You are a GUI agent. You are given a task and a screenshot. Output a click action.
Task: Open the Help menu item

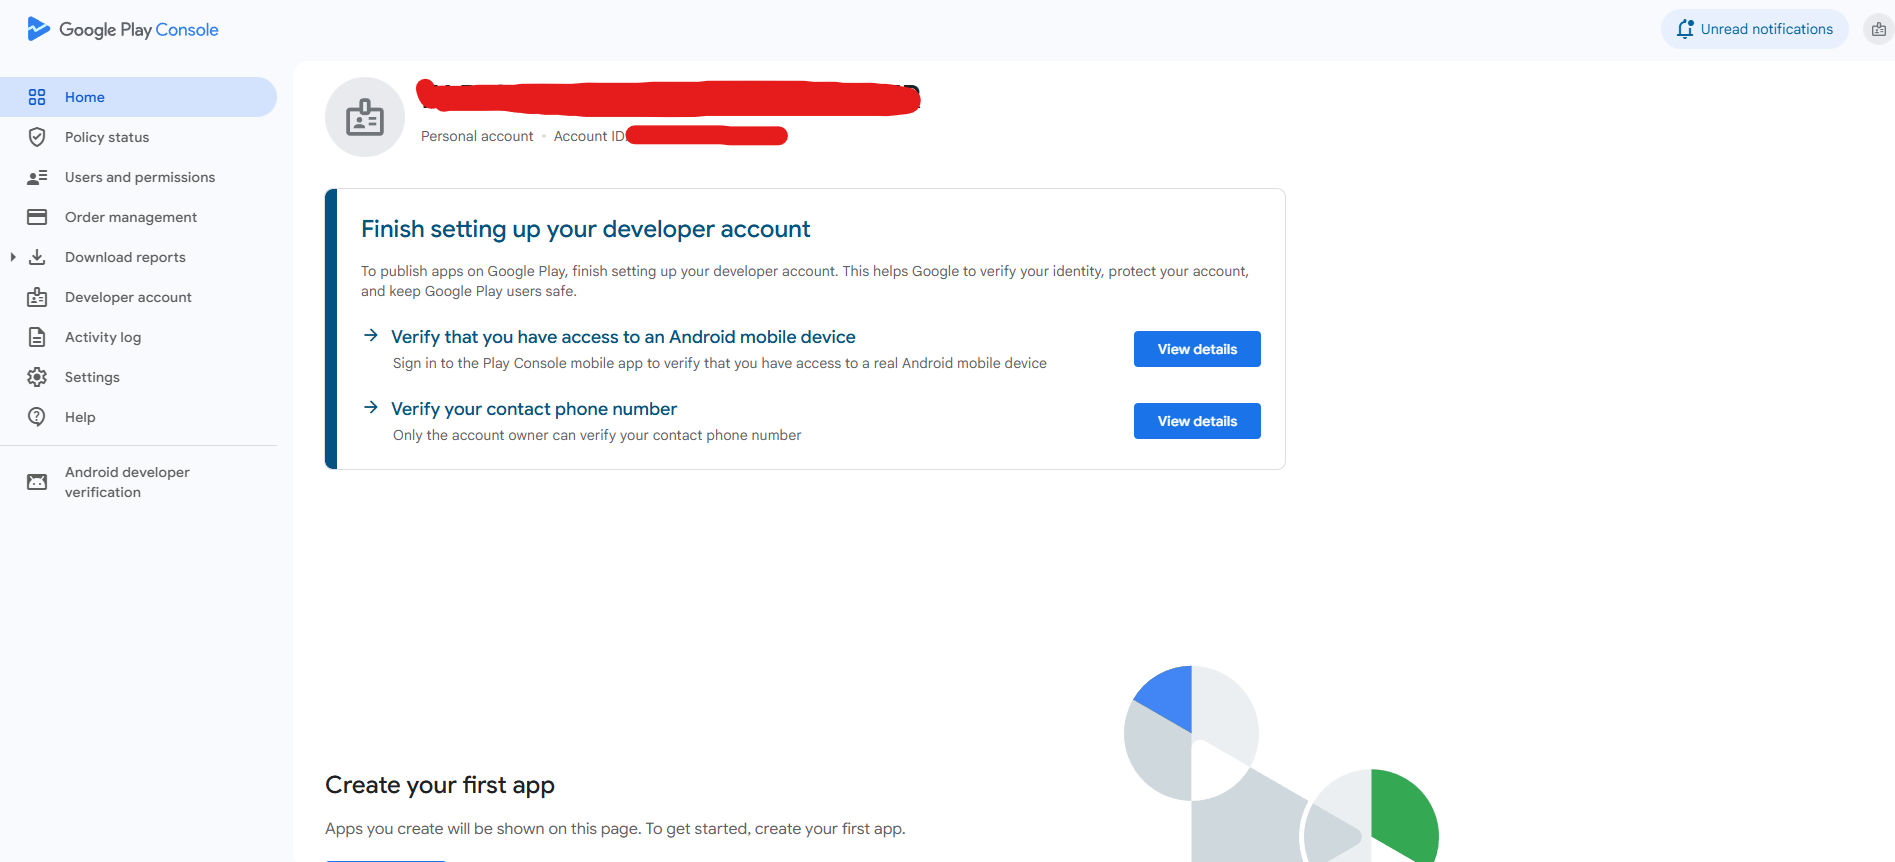point(138,417)
